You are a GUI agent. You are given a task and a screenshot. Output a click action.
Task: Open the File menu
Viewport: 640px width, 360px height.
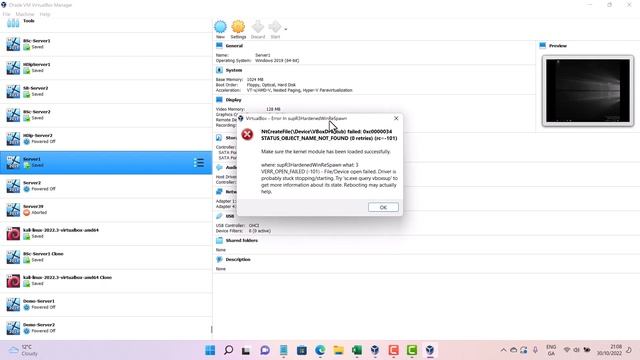click(x=7, y=14)
